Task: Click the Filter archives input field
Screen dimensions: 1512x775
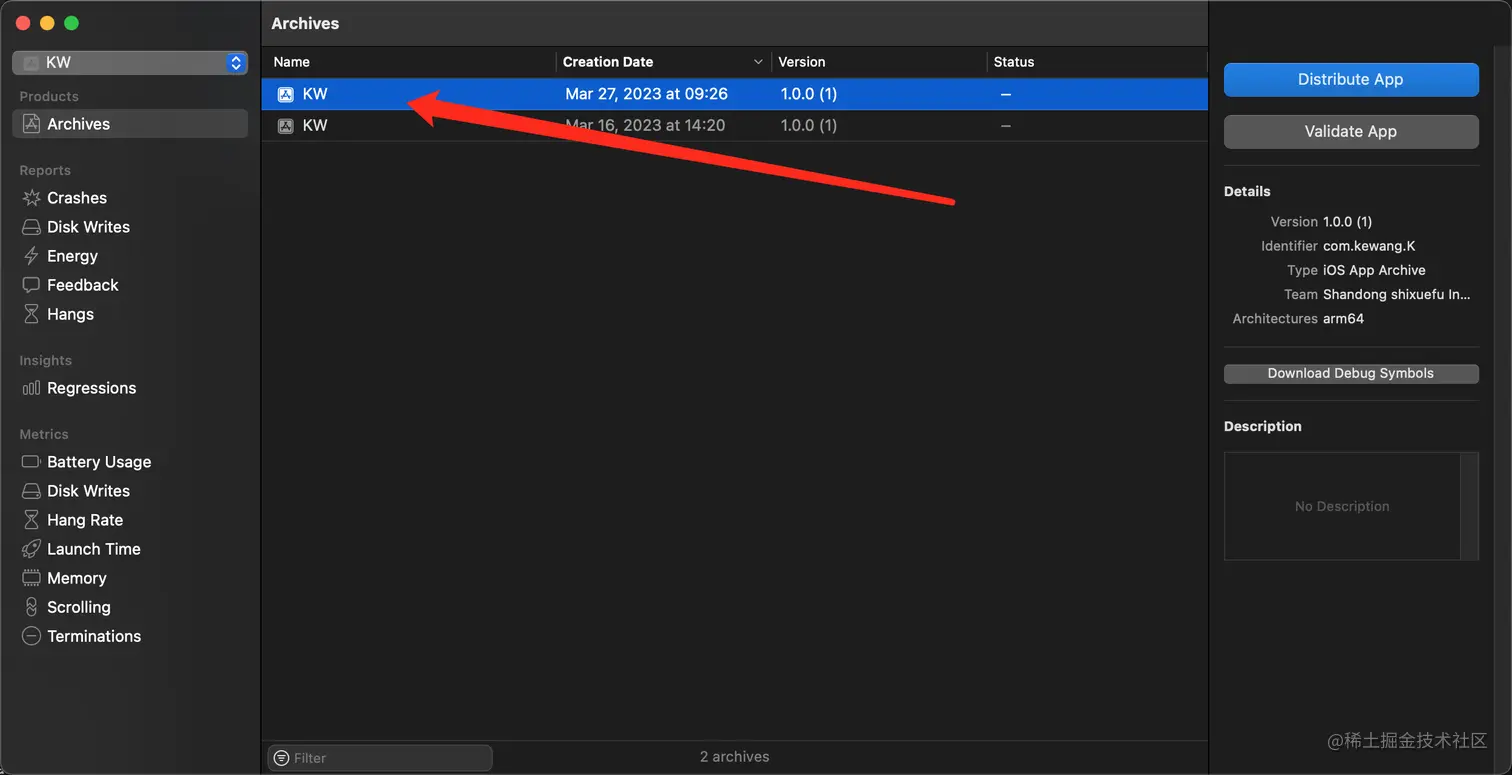Action: (x=380, y=758)
